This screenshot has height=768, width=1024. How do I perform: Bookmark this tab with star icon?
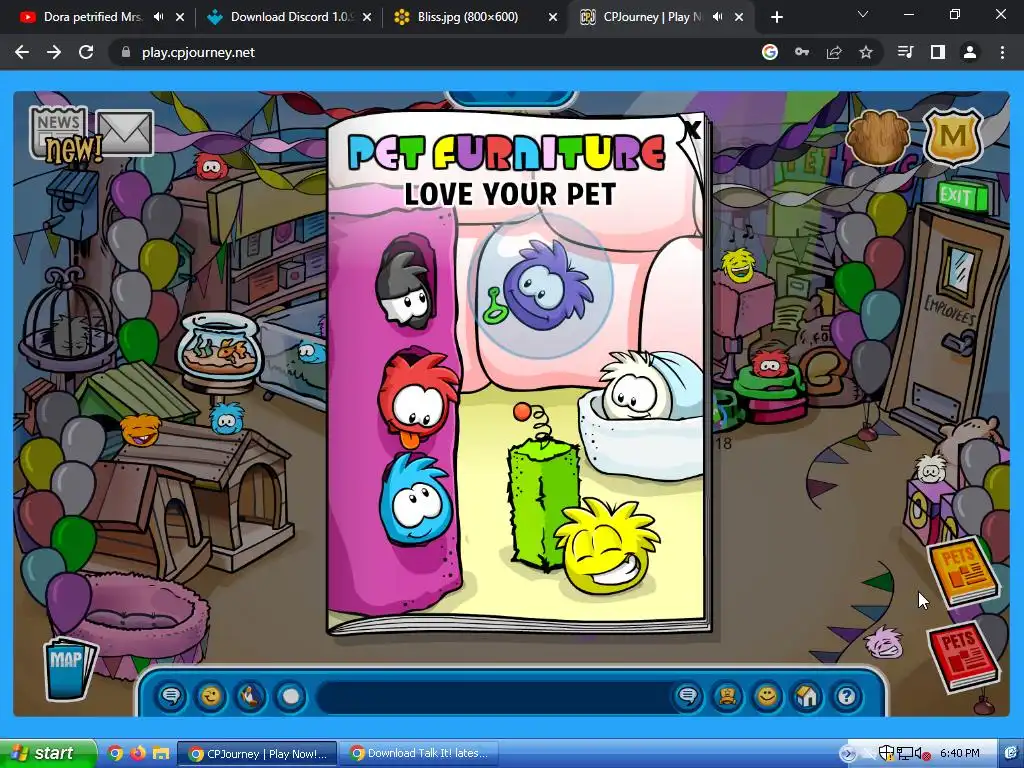(866, 52)
